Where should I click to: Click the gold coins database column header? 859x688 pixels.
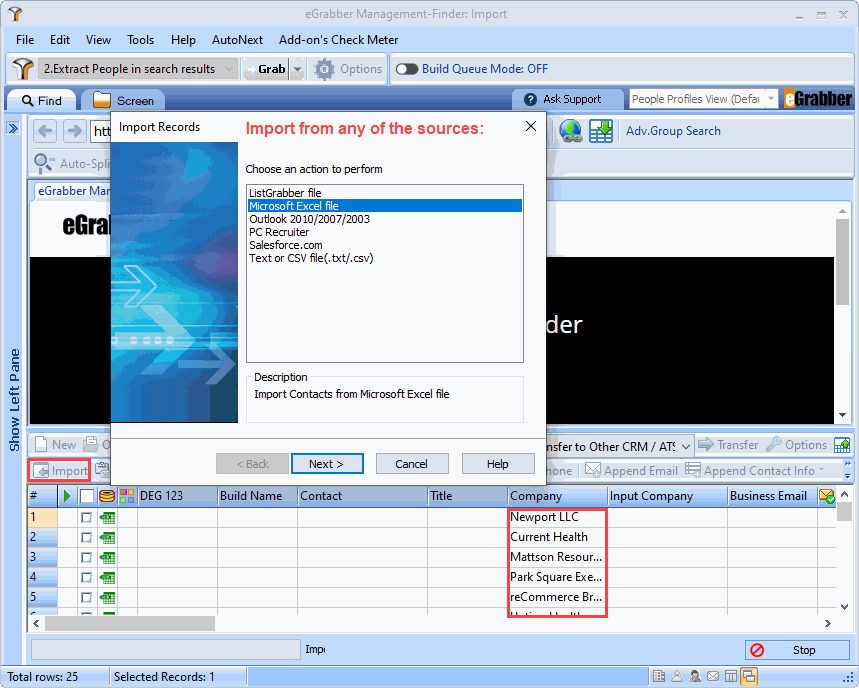(x=107, y=496)
